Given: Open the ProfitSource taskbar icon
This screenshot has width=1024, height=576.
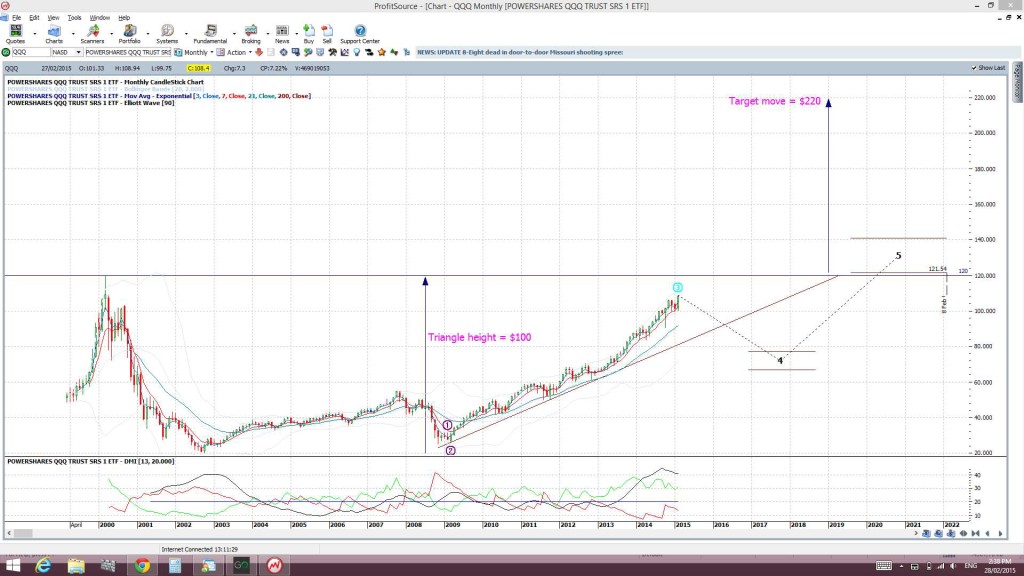Looking at the screenshot, I should [x=274, y=566].
